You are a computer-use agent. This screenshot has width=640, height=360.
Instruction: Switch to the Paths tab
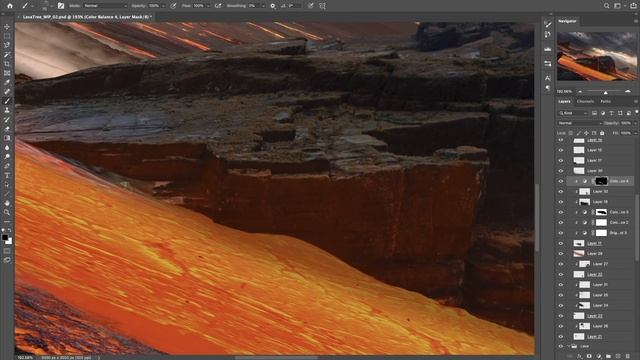(606, 101)
